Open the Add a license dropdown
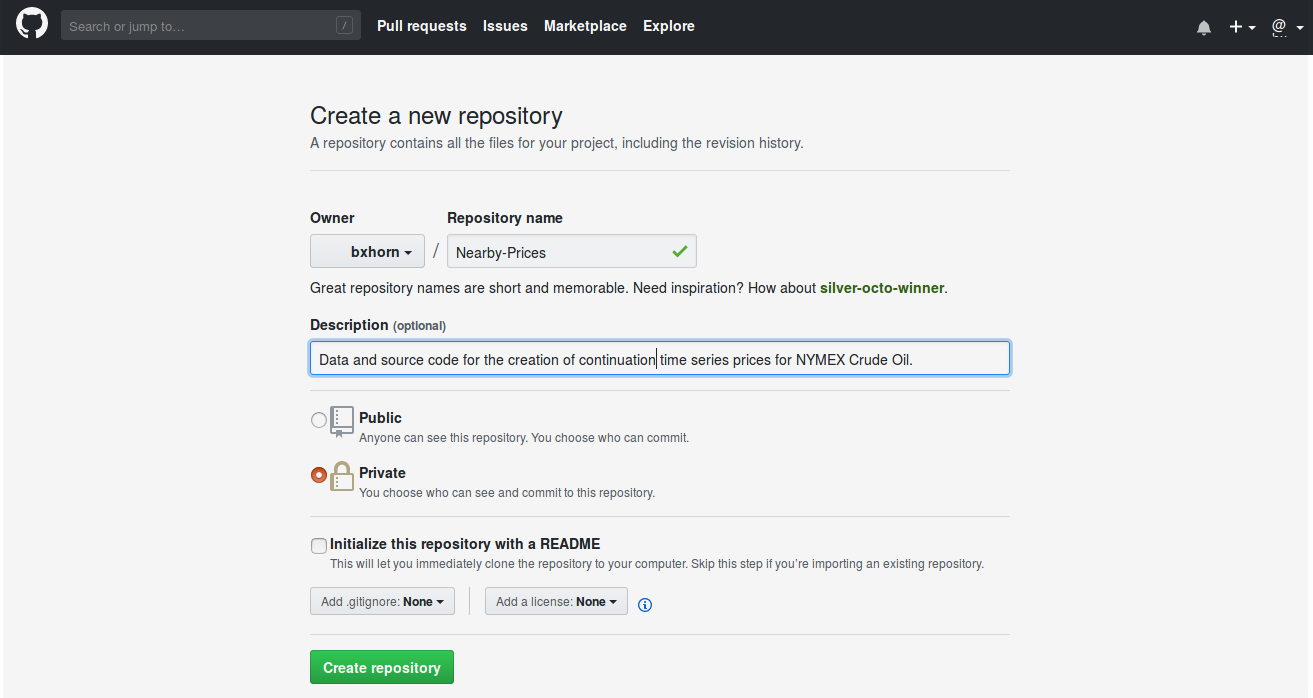 click(x=556, y=600)
